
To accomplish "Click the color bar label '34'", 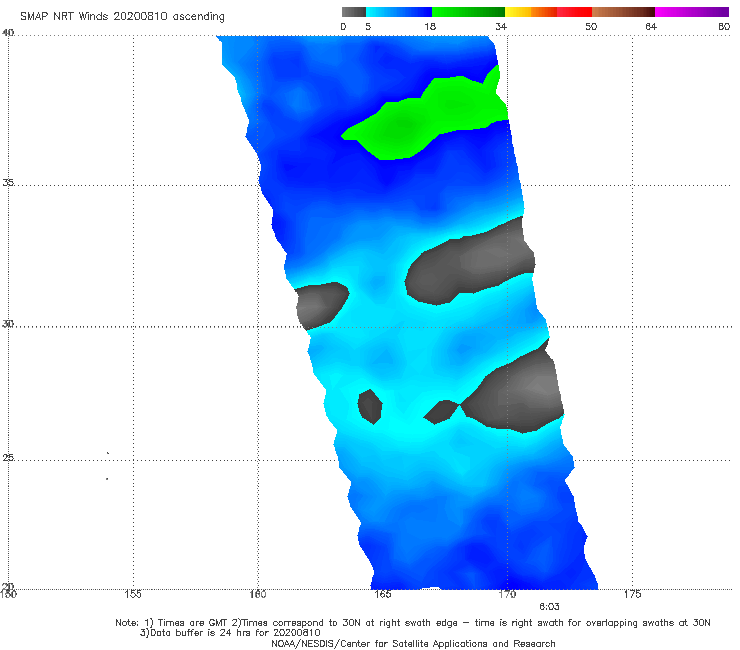I will (x=501, y=26).
